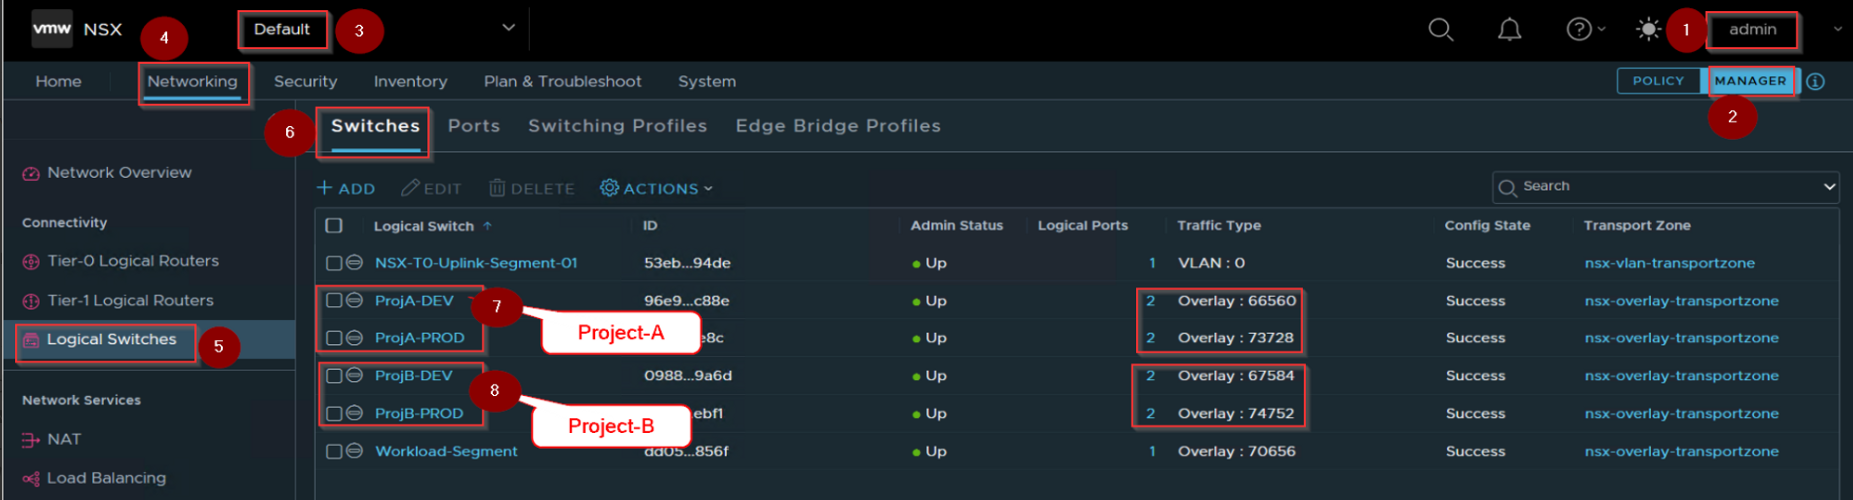Screen dimensions: 1853x500
Task: Expand the Default project dropdown arrow
Action: tap(508, 28)
